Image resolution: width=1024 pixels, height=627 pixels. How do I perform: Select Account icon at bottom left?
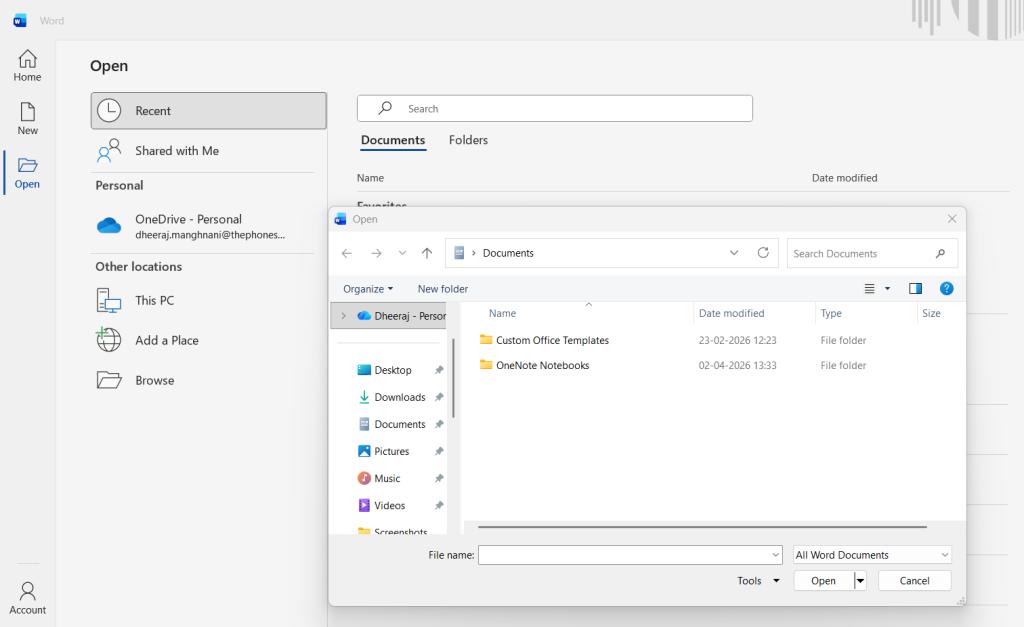pyautogui.click(x=27, y=591)
